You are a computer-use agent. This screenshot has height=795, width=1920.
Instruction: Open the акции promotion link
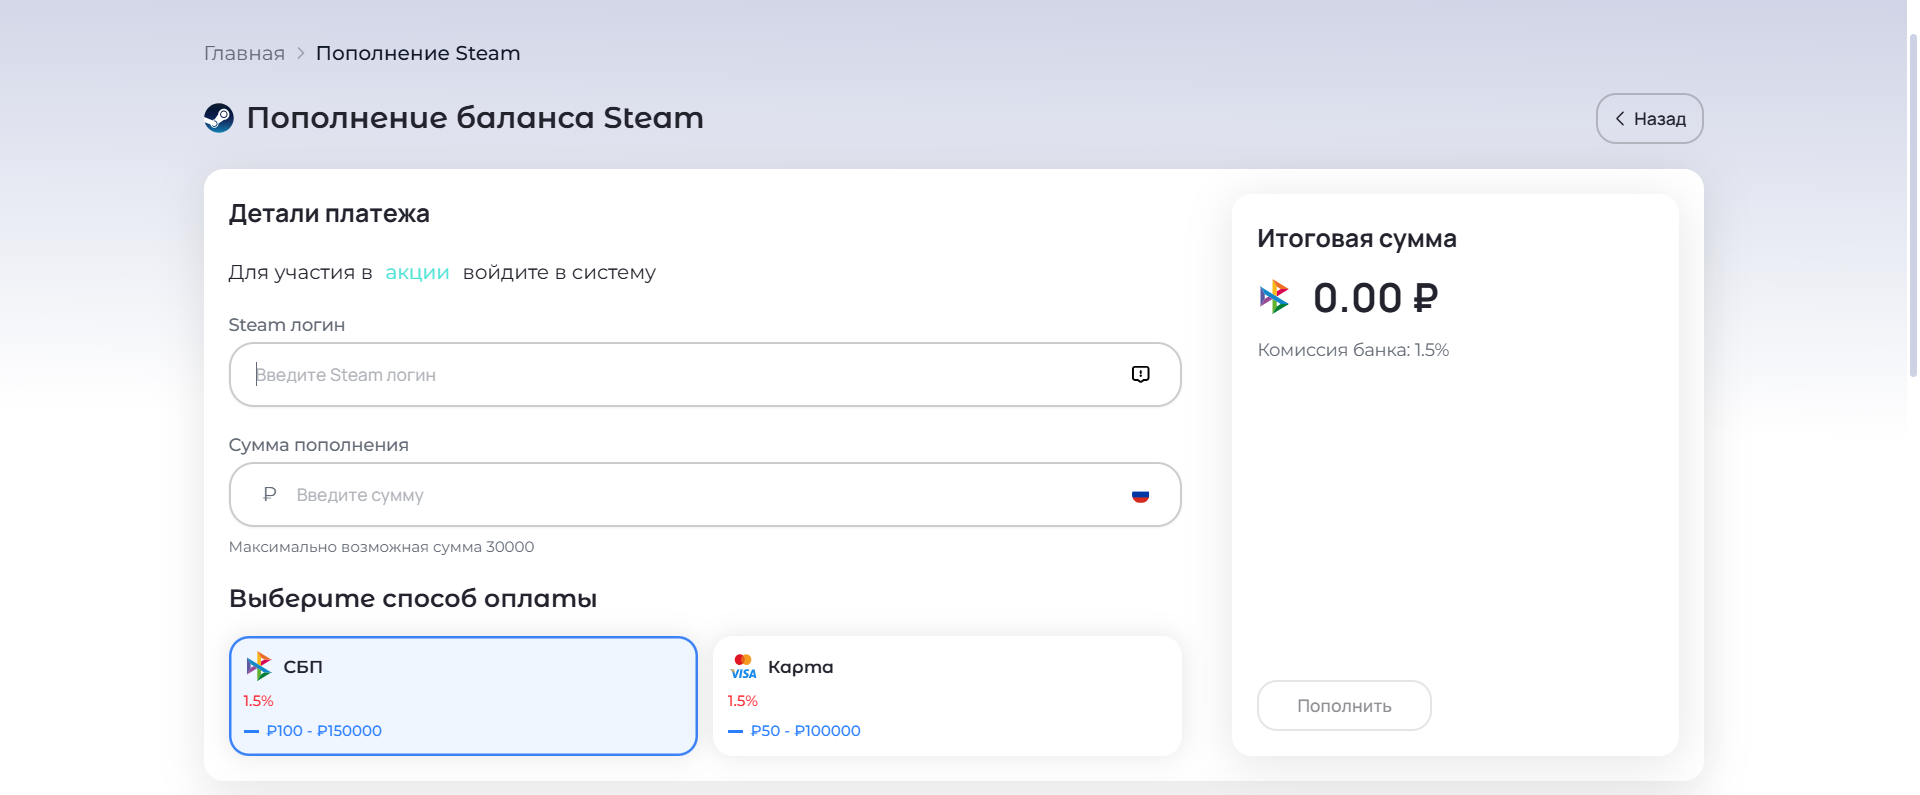[x=417, y=272]
